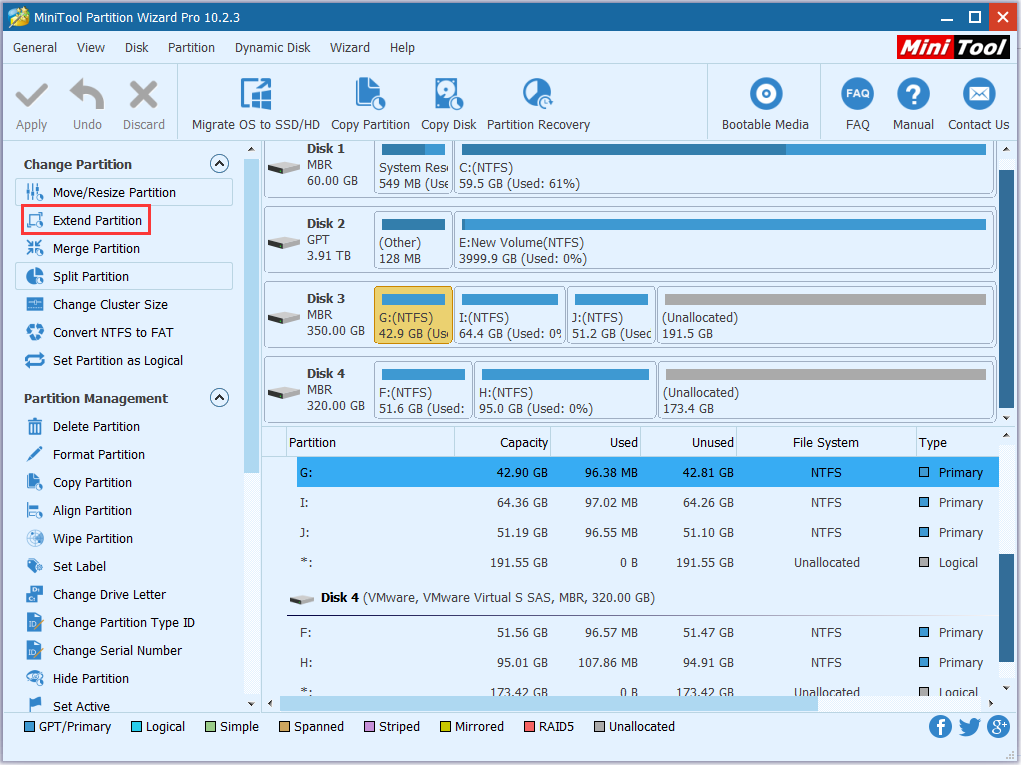The image size is (1021, 765).
Task: Select the F: row in partition table
Action: [x=647, y=632]
